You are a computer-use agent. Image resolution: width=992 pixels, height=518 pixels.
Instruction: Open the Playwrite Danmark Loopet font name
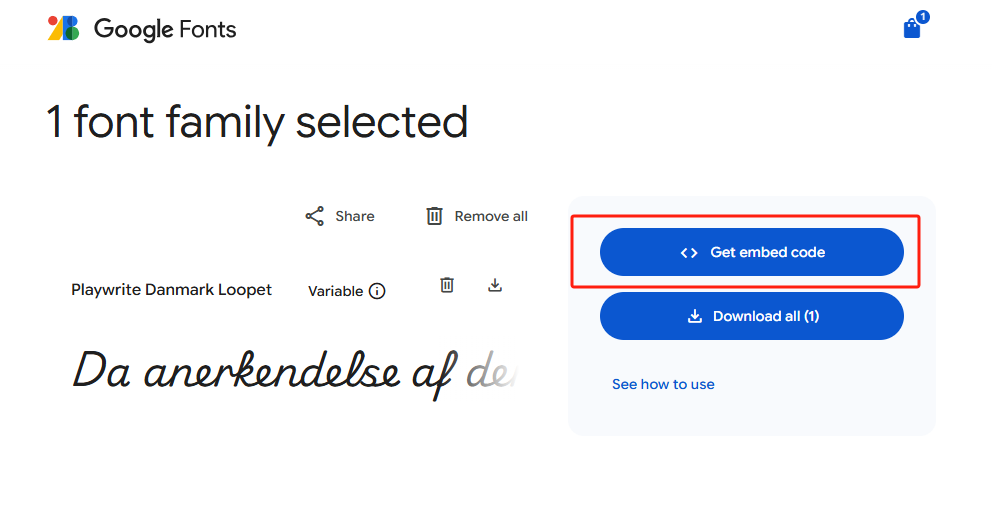coord(171,290)
